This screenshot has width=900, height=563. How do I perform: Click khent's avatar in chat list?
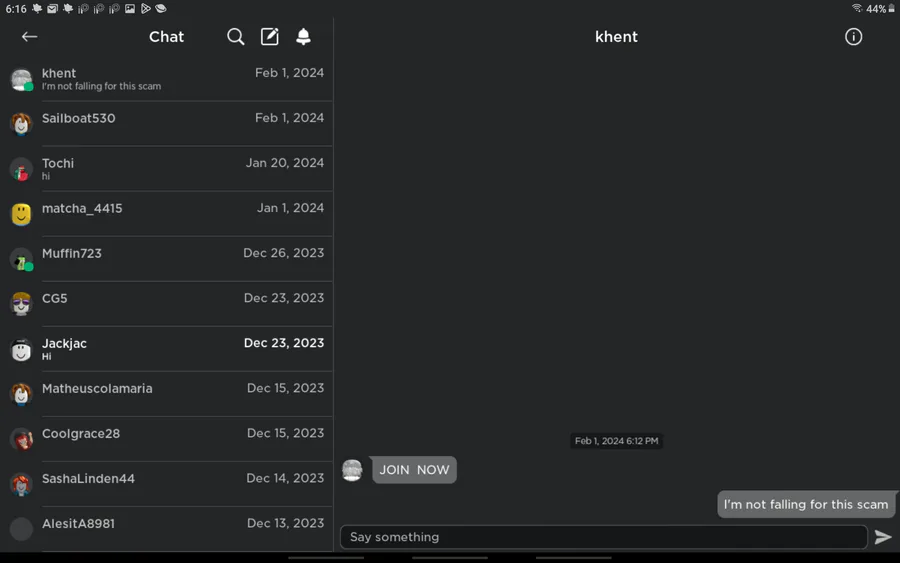tap(22, 79)
